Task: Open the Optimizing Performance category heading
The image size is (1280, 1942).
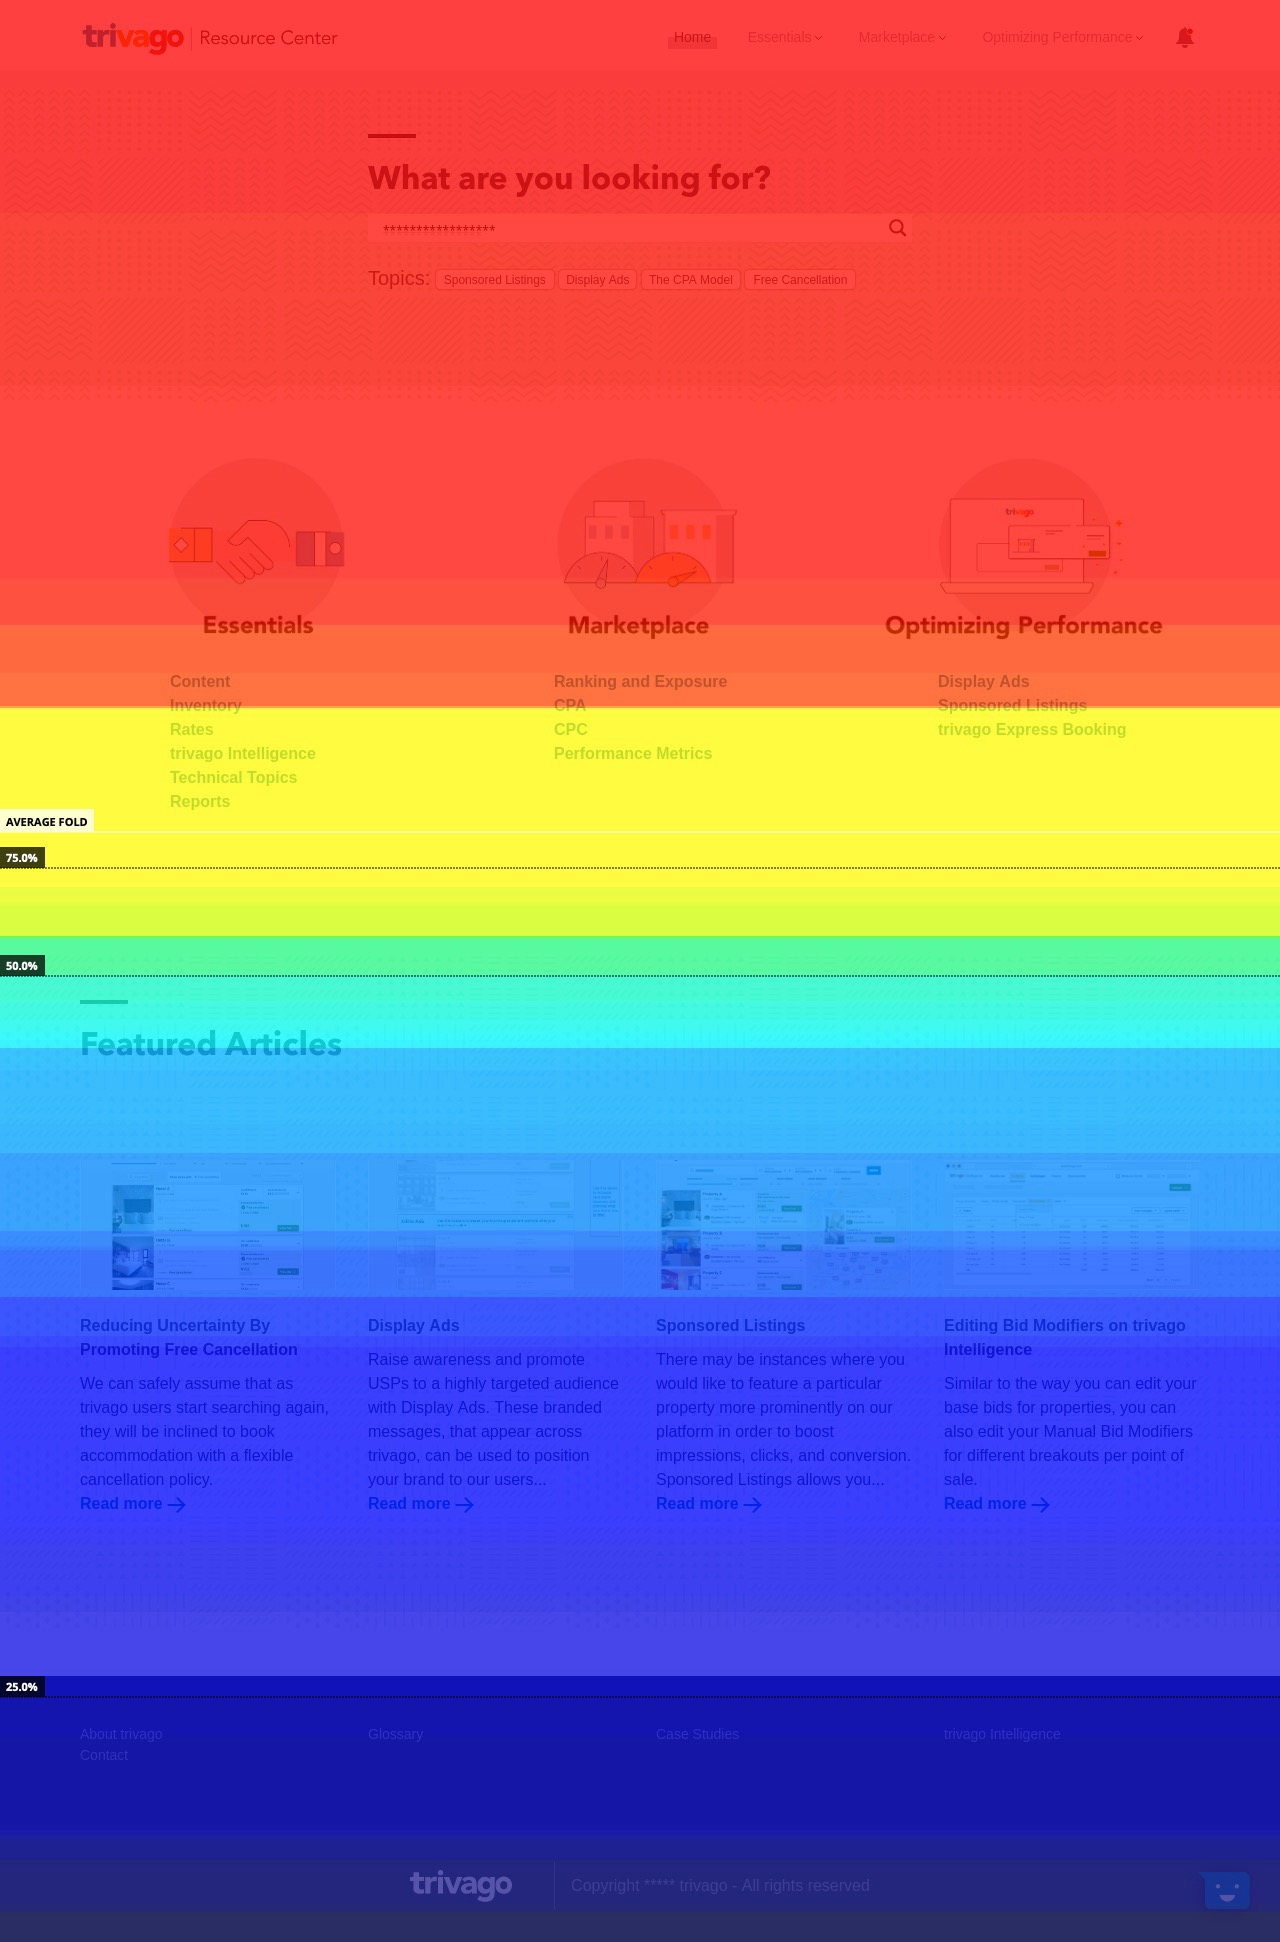Action: pyautogui.click(x=1024, y=625)
